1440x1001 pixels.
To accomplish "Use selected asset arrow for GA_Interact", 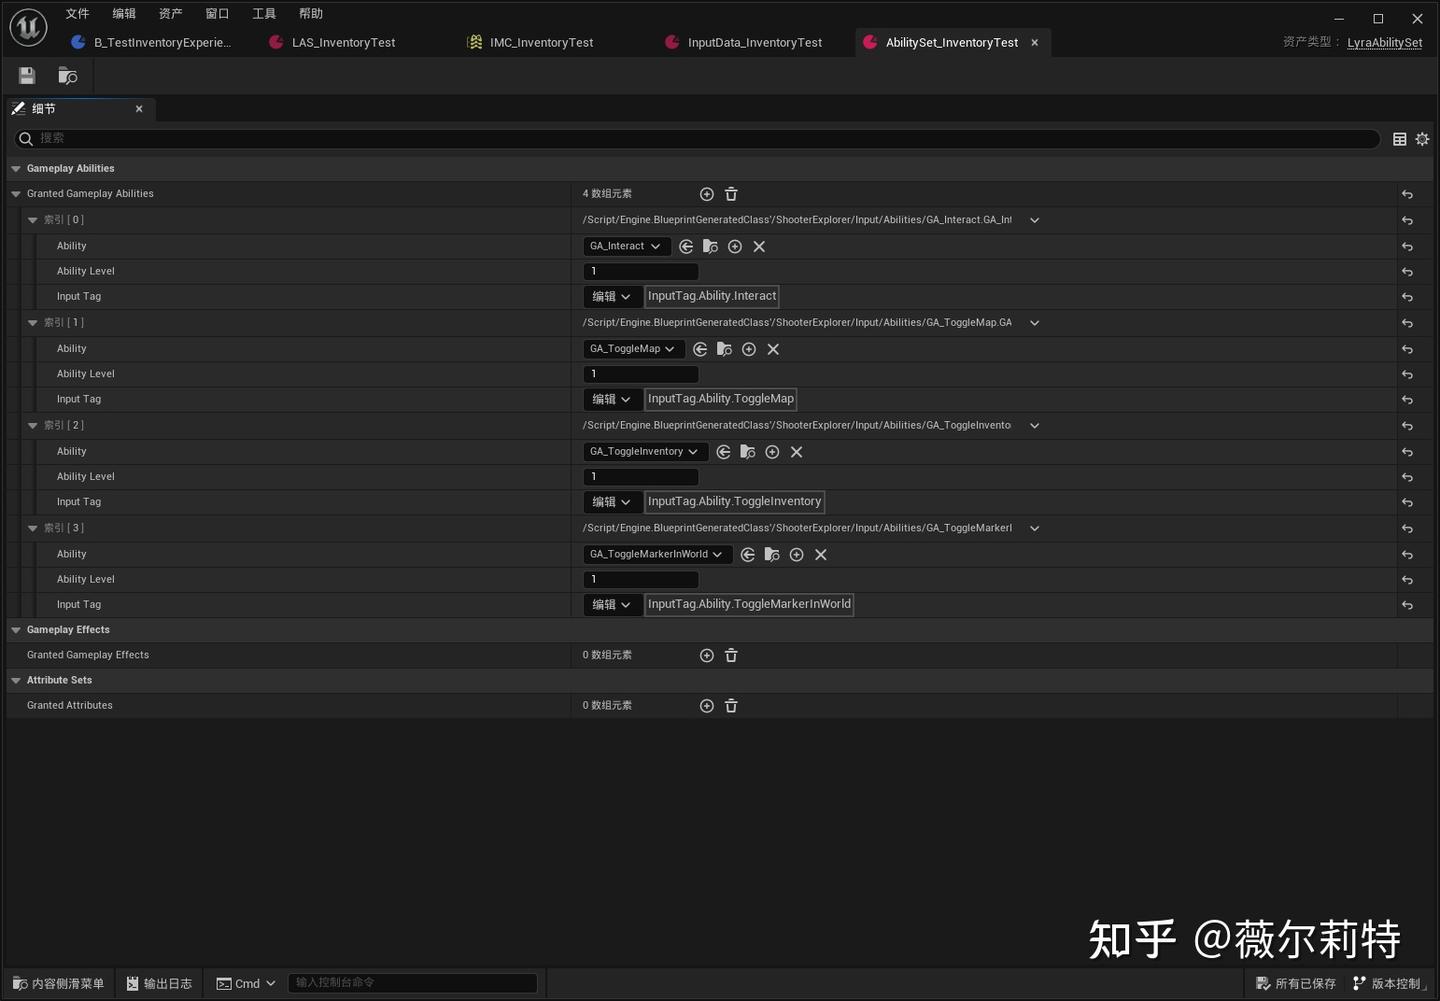I will (686, 246).
